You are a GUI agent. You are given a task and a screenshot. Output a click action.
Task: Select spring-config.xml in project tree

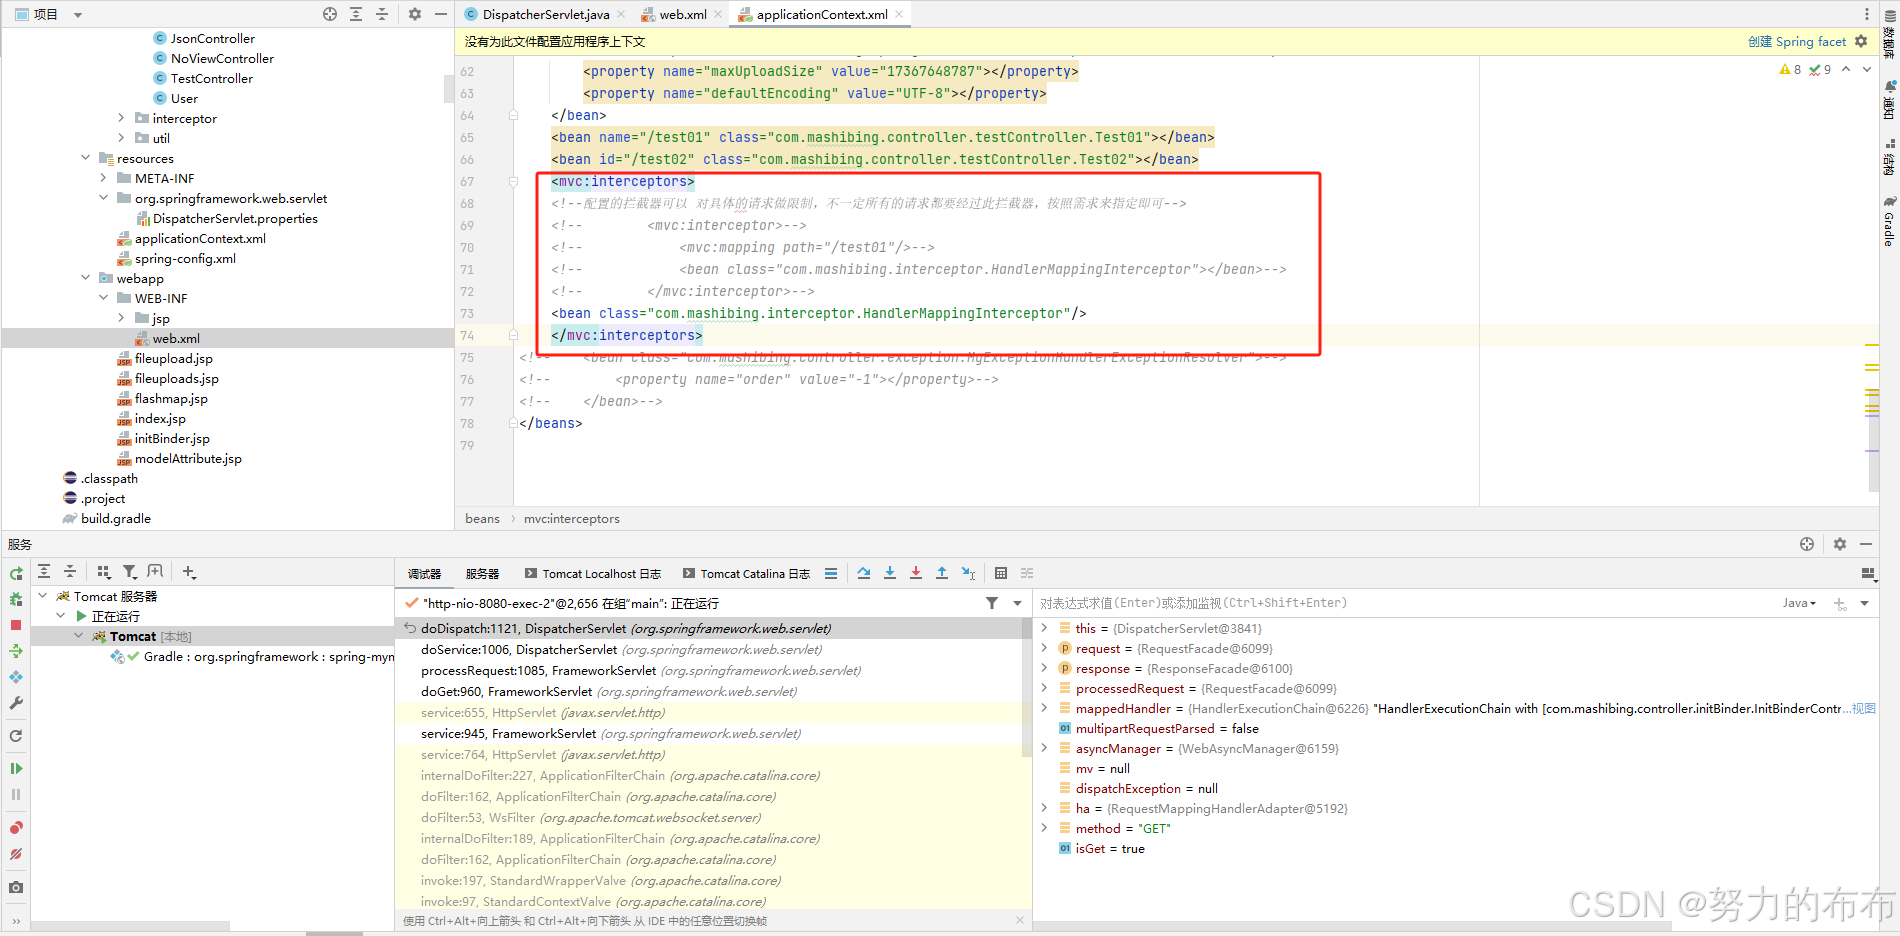point(185,258)
